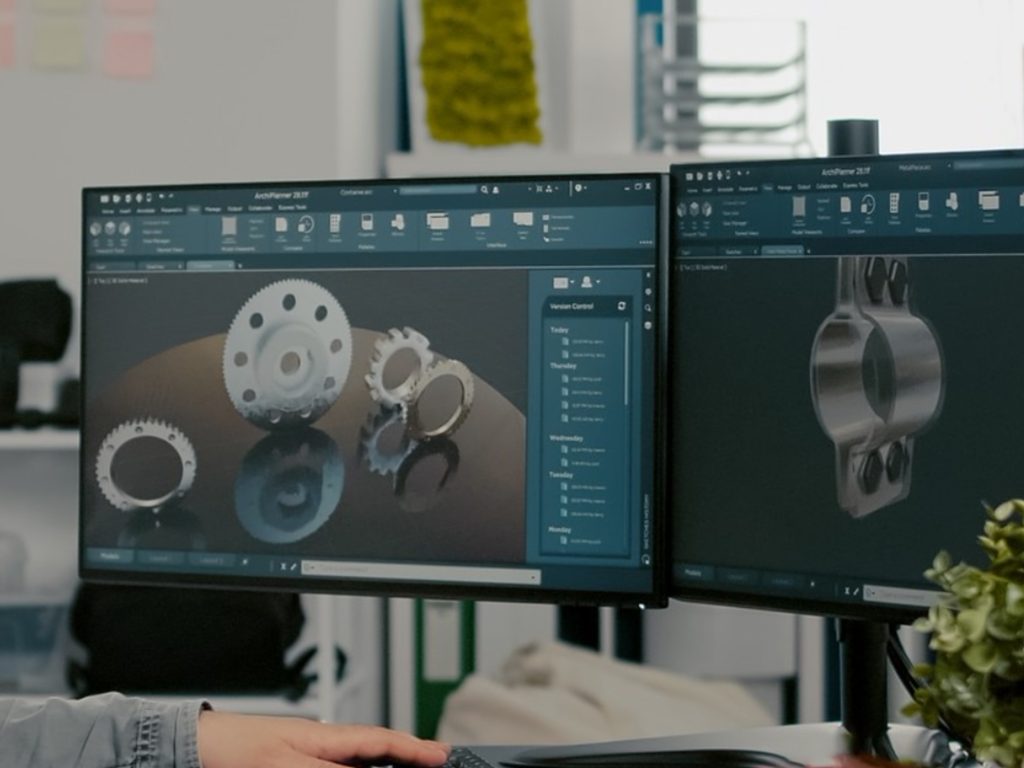Click search magnifier icon in left title bar
The height and width of the screenshot is (768, 1024).
click(485, 189)
